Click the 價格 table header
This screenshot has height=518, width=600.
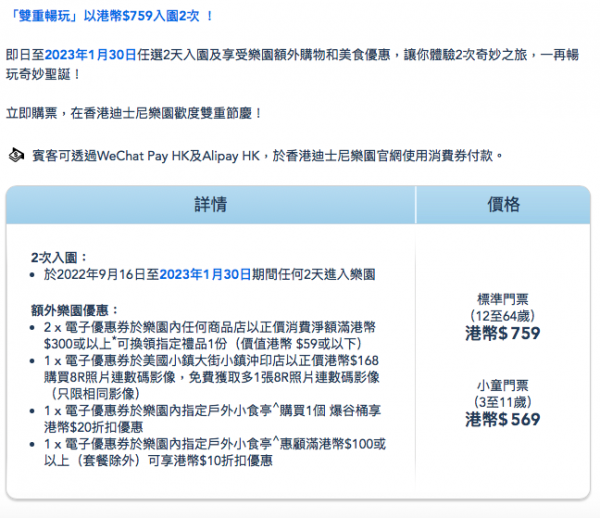[x=503, y=204]
